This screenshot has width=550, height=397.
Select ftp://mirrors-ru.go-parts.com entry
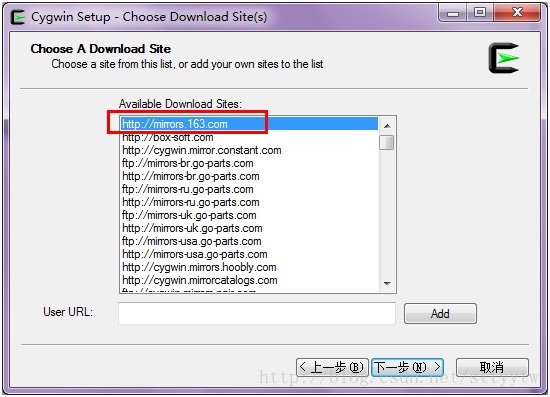pyautogui.click(x=249, y=189)
